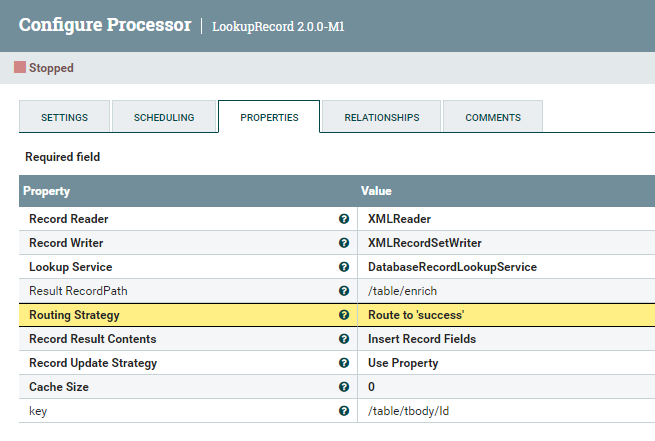Select the Insert Record Fields value

tap(422, 339)
